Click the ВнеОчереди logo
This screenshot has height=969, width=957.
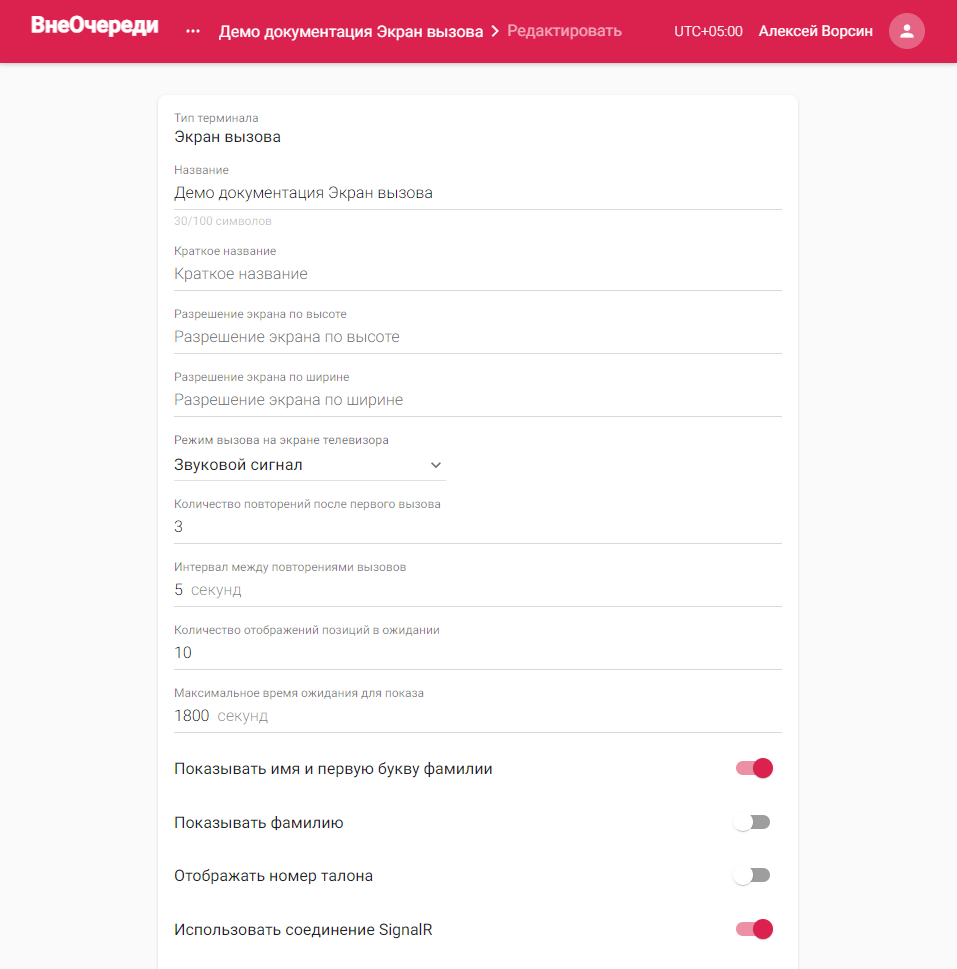pos(95,25)
